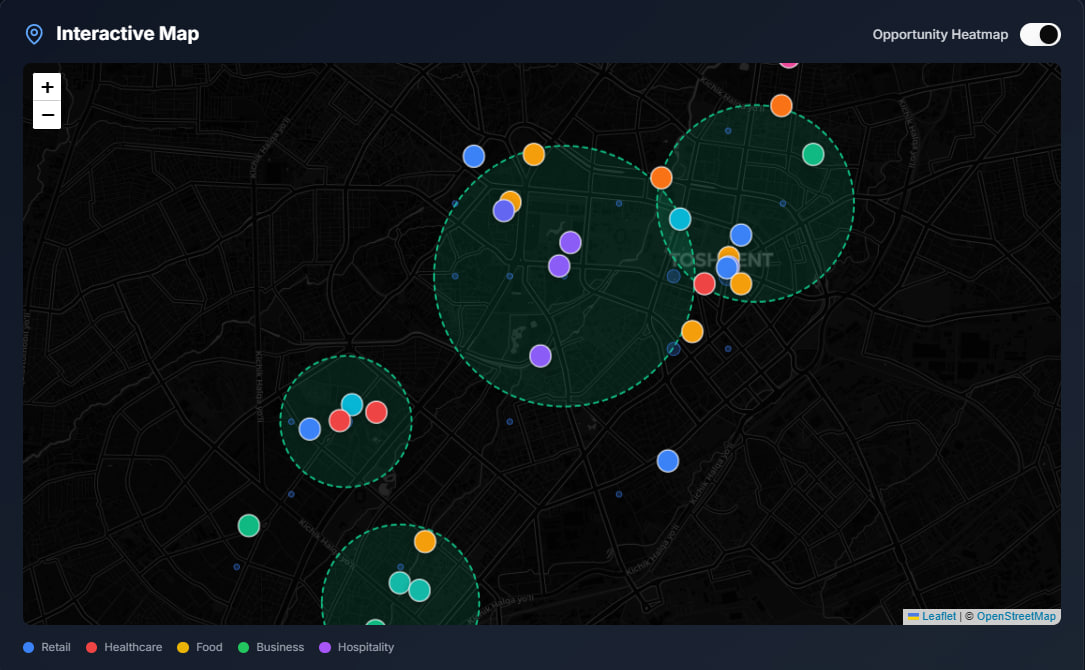Click the Food legend color dot
1085x670 pixels.
coord(183,647)
